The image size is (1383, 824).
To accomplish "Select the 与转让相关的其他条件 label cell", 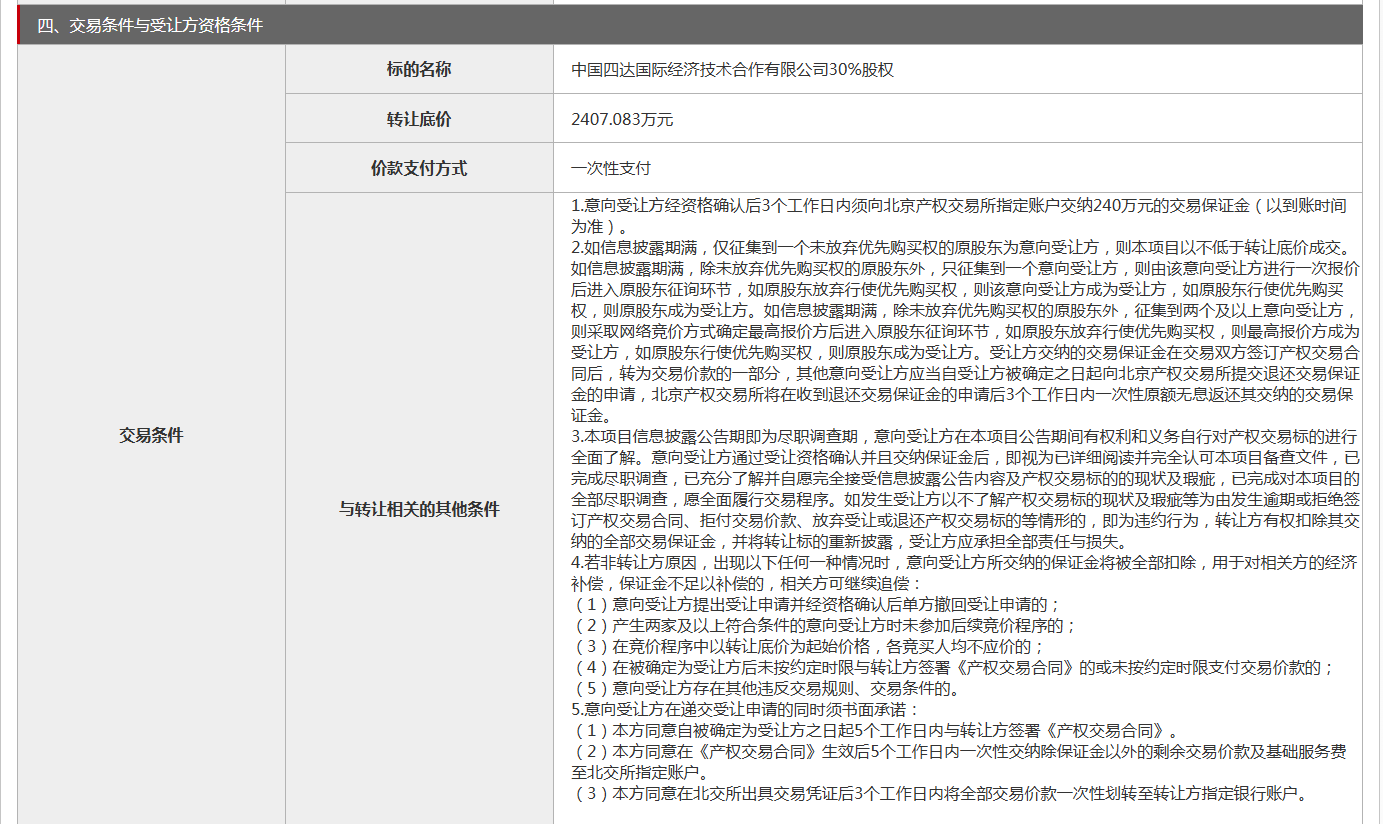I will (x=419, y=509).
